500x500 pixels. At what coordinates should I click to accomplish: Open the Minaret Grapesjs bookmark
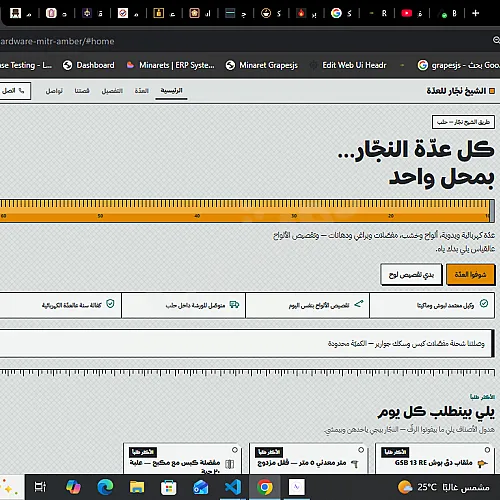click(262, 65)
